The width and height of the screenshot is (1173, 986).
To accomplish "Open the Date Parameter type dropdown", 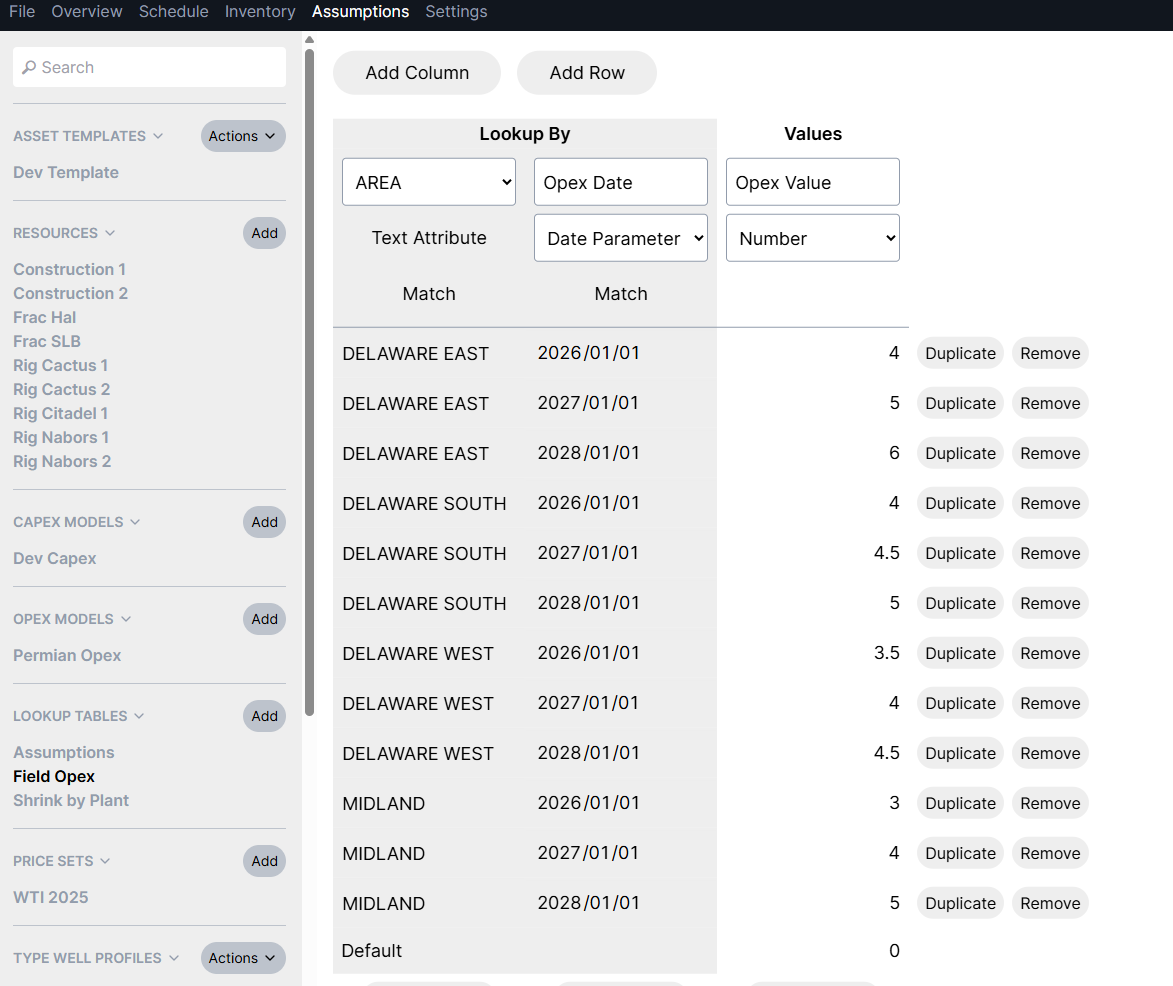I will (x=621, y=238).
